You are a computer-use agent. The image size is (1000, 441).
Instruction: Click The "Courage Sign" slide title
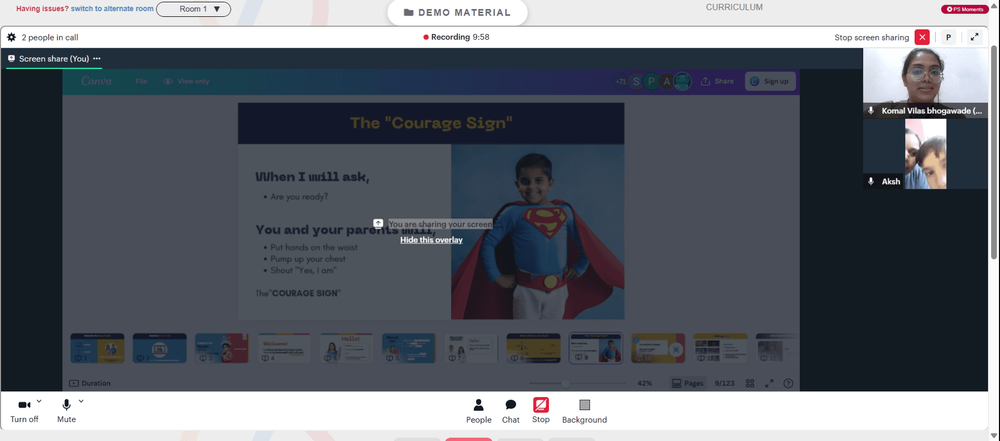click(x=431, y=123)
